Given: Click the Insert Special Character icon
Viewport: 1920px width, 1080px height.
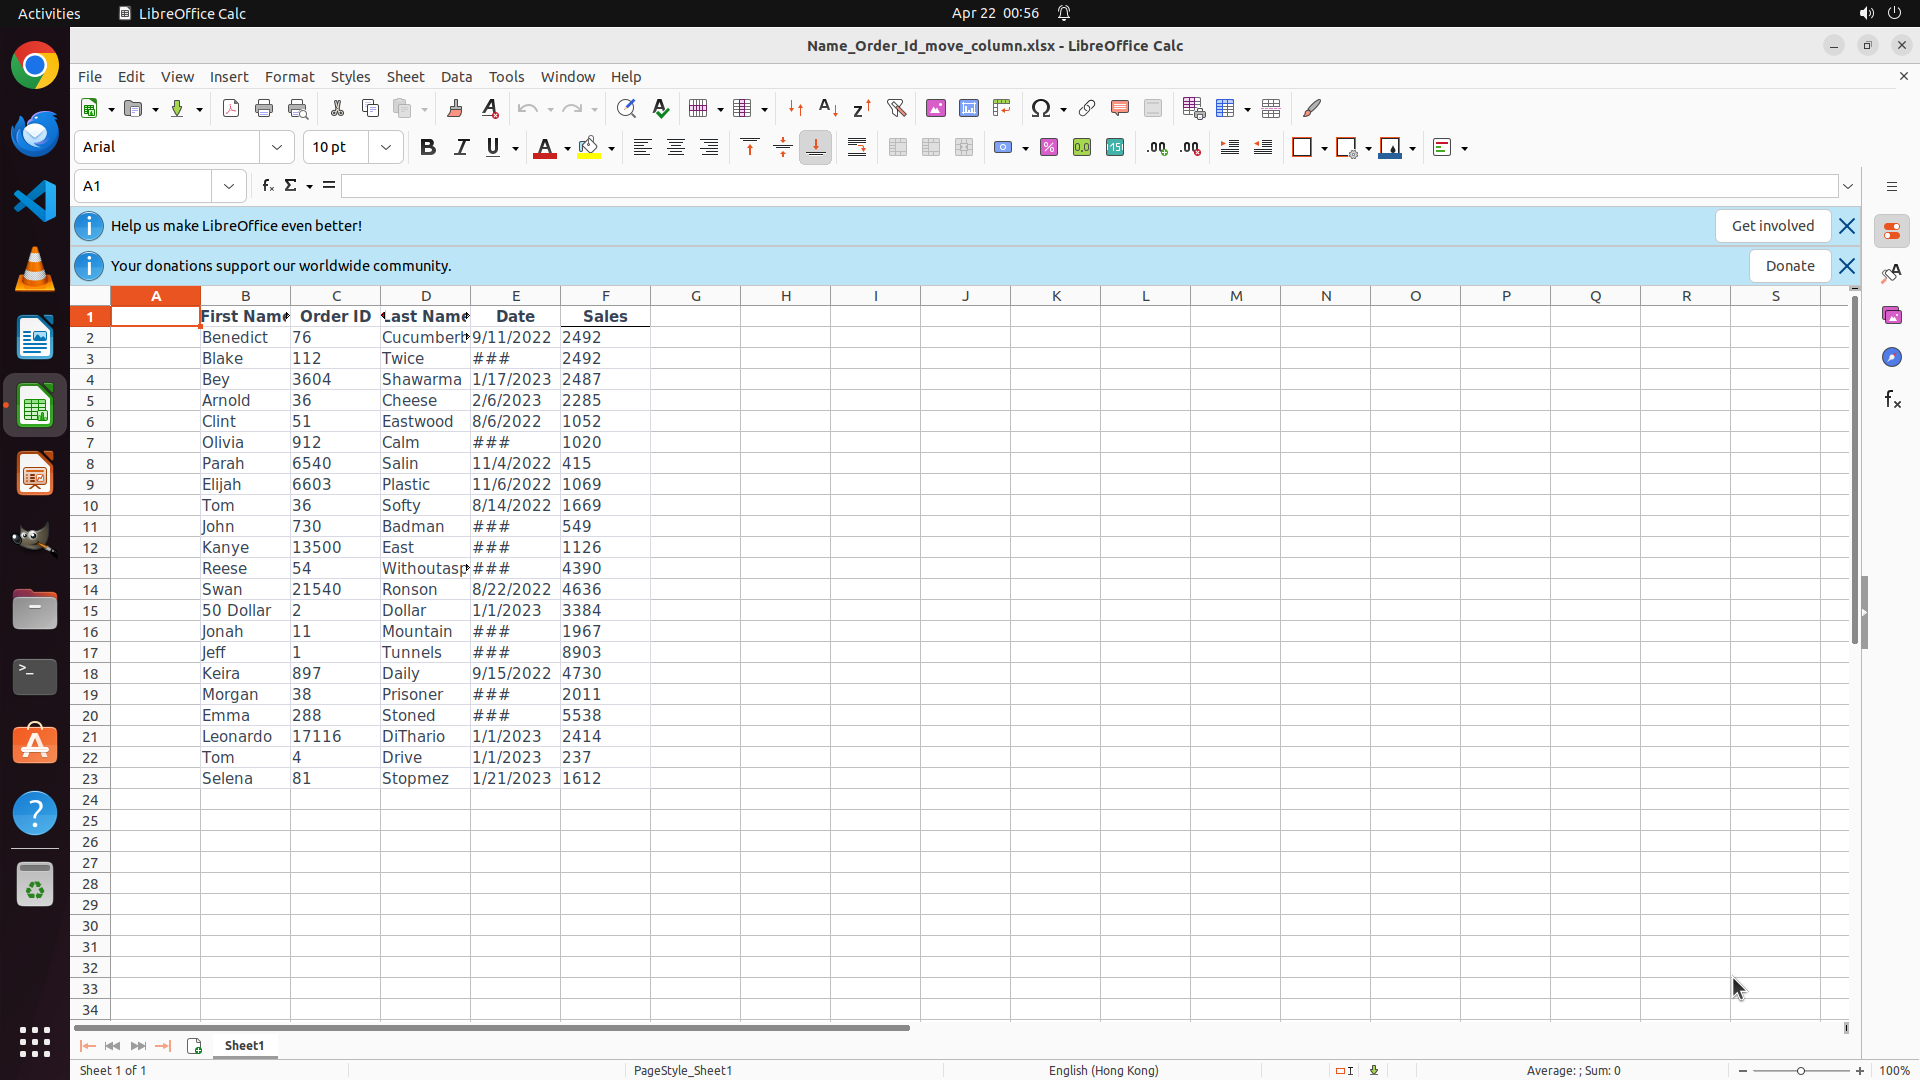Looking at the screenshot, I should pos(1040,108).
